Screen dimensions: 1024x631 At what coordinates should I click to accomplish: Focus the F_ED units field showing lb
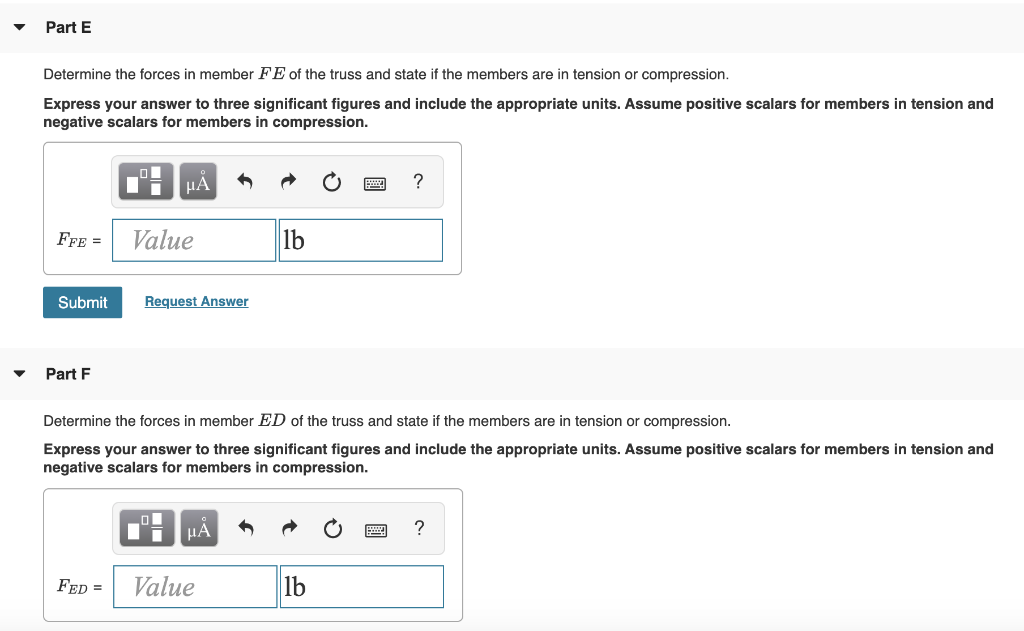362,587
